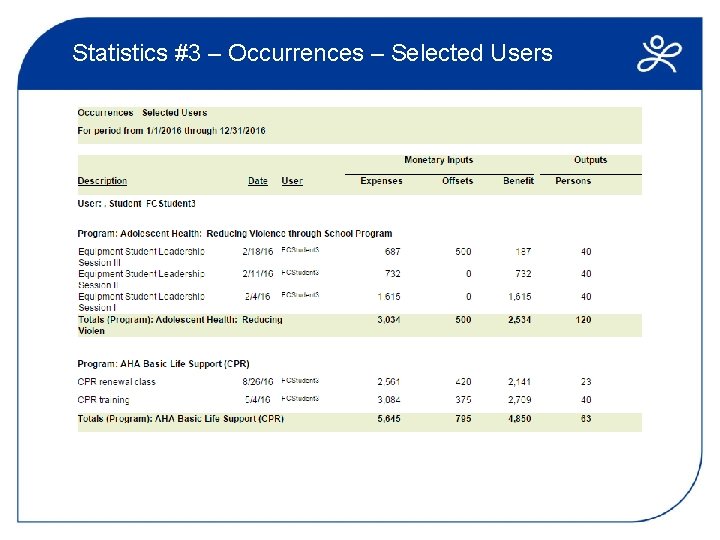Click the Benefit column heading

click(518, 181)
